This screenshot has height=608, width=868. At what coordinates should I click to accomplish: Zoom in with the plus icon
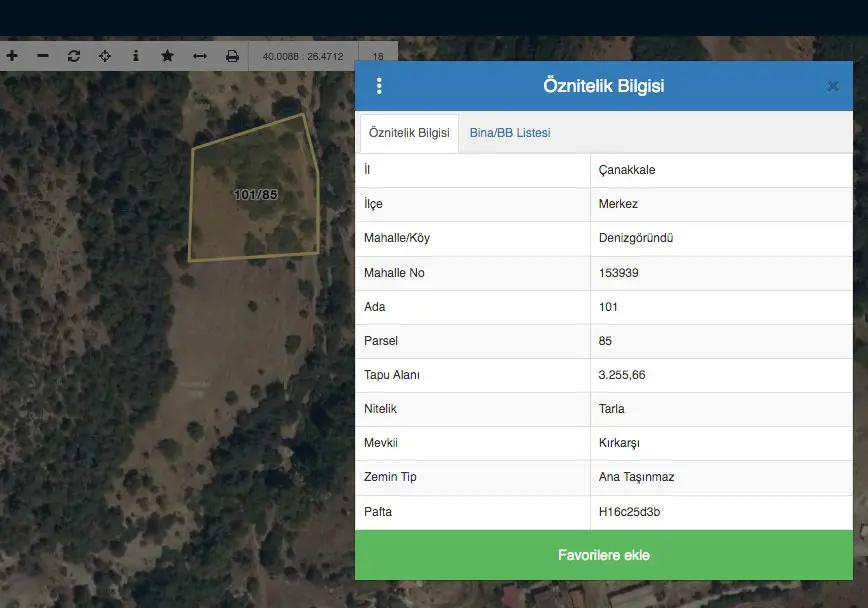pyautogui.click(x=12, y=56)
